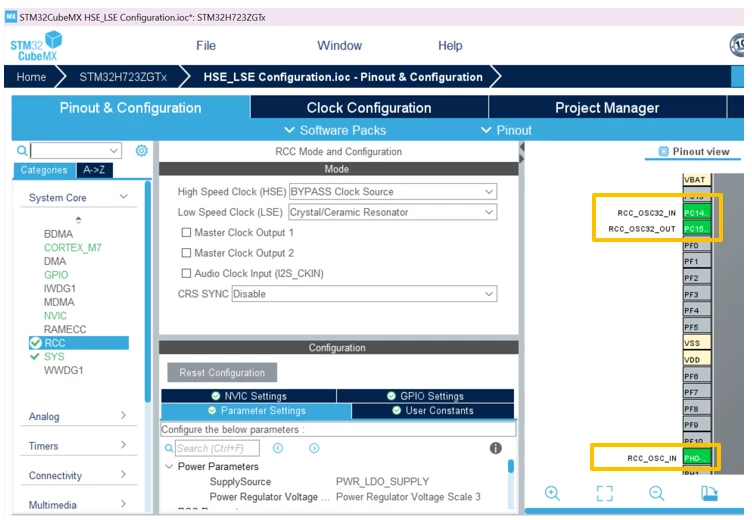Open the Window menu

pos(340,46)
